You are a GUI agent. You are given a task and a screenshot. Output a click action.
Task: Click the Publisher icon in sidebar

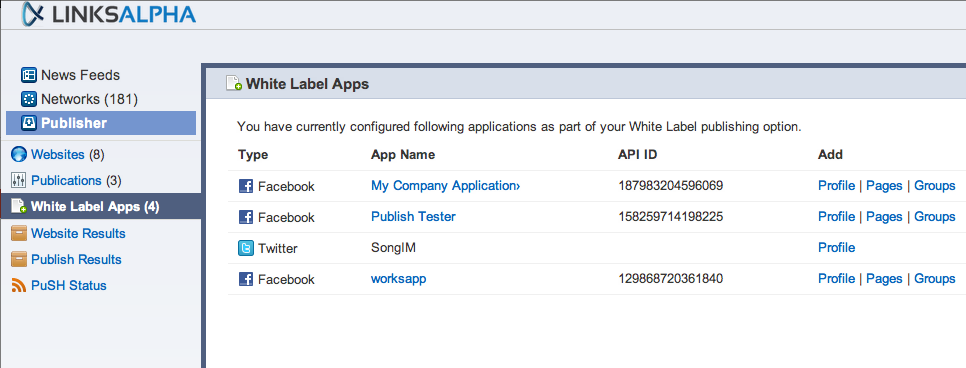(x=29, y=123)
